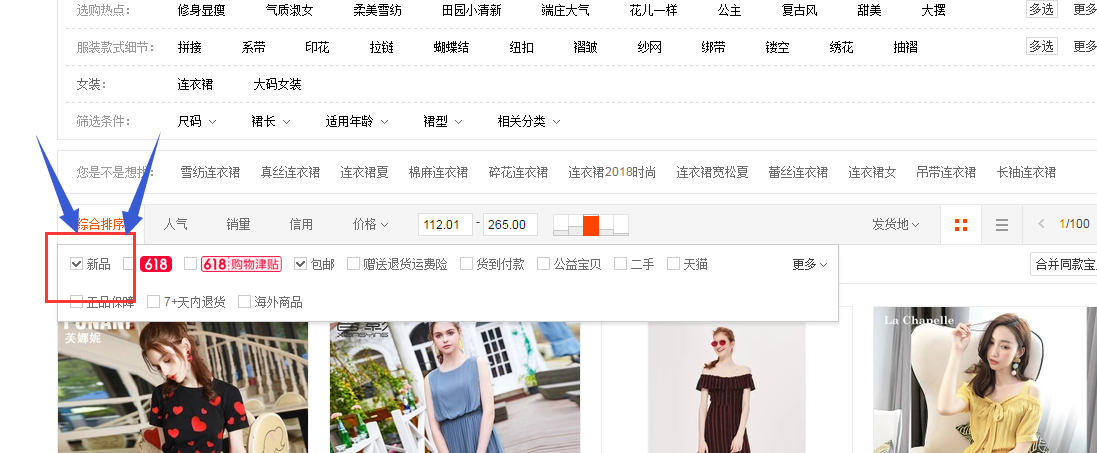The height and width of the screenshot is (453, 1097).
Task: Select the 人气 sorting tab
Action: point(176,225)
